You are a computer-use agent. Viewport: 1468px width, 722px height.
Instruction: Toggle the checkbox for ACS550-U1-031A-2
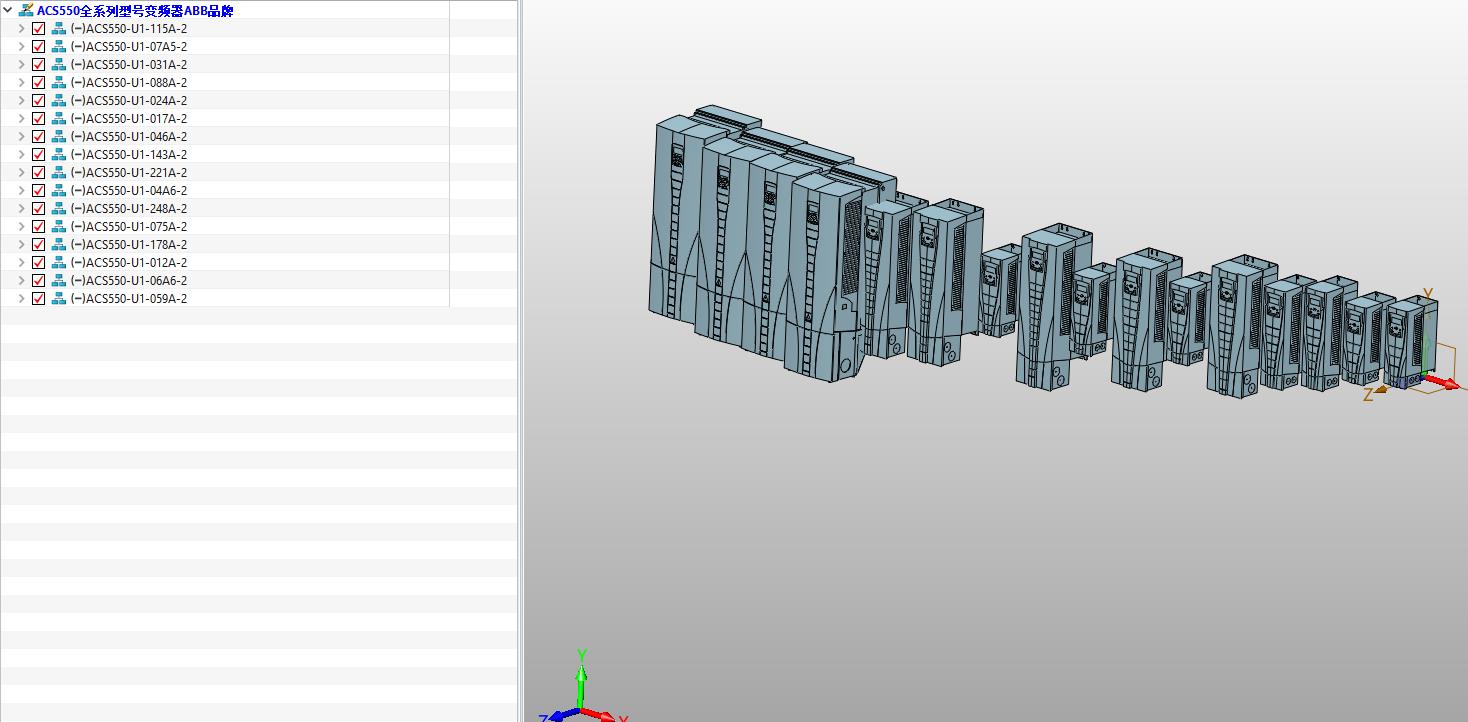coord(39,65)
